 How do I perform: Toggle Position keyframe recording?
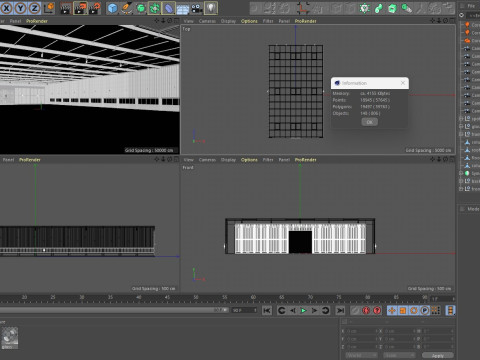tap(392, 310)
